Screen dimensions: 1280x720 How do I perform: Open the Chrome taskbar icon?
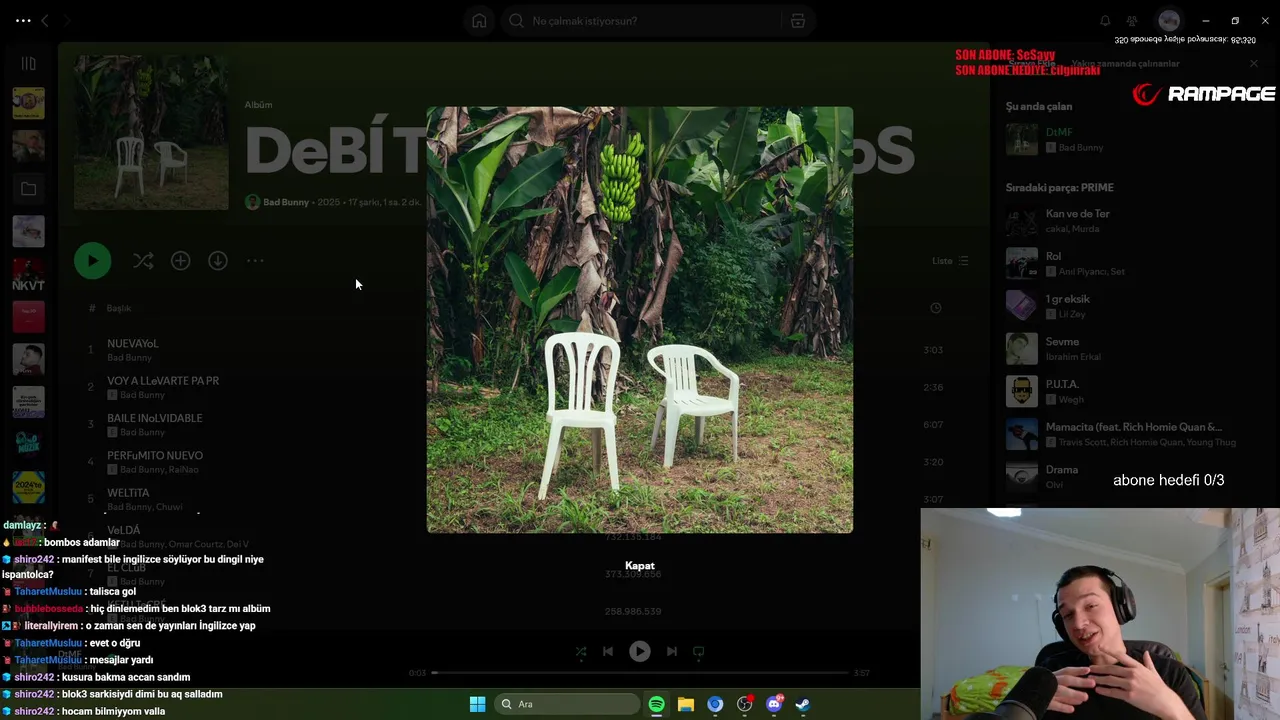(715, 704)
